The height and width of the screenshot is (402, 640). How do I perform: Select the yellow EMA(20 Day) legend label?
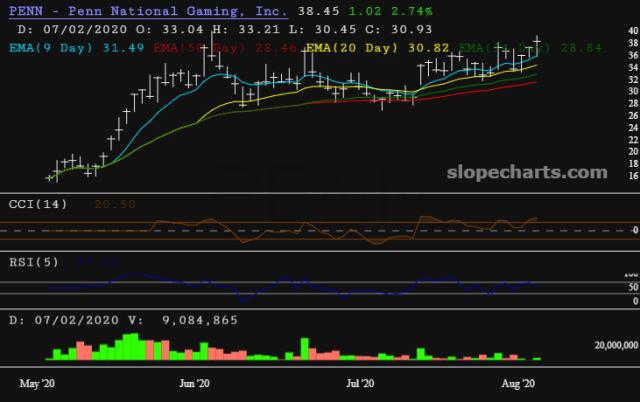point(353,47)
